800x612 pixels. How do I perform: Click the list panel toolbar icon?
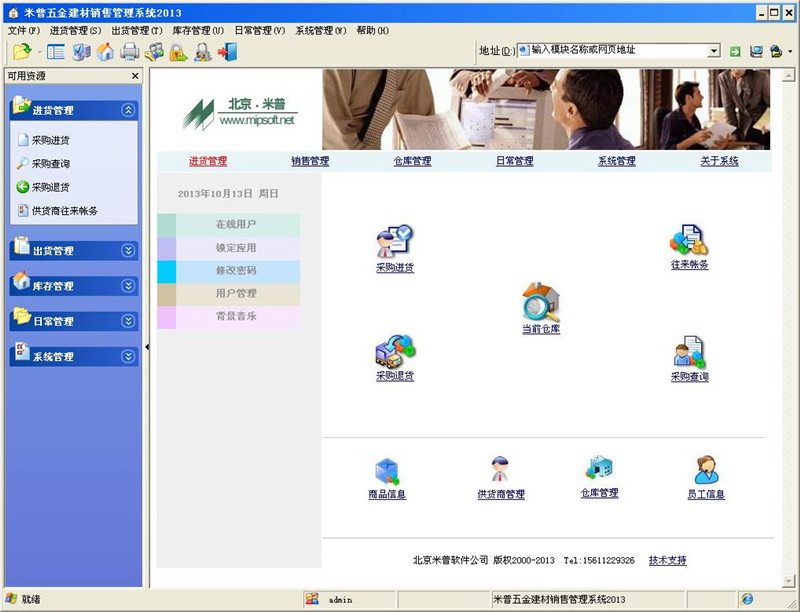[x=56, y=52]
